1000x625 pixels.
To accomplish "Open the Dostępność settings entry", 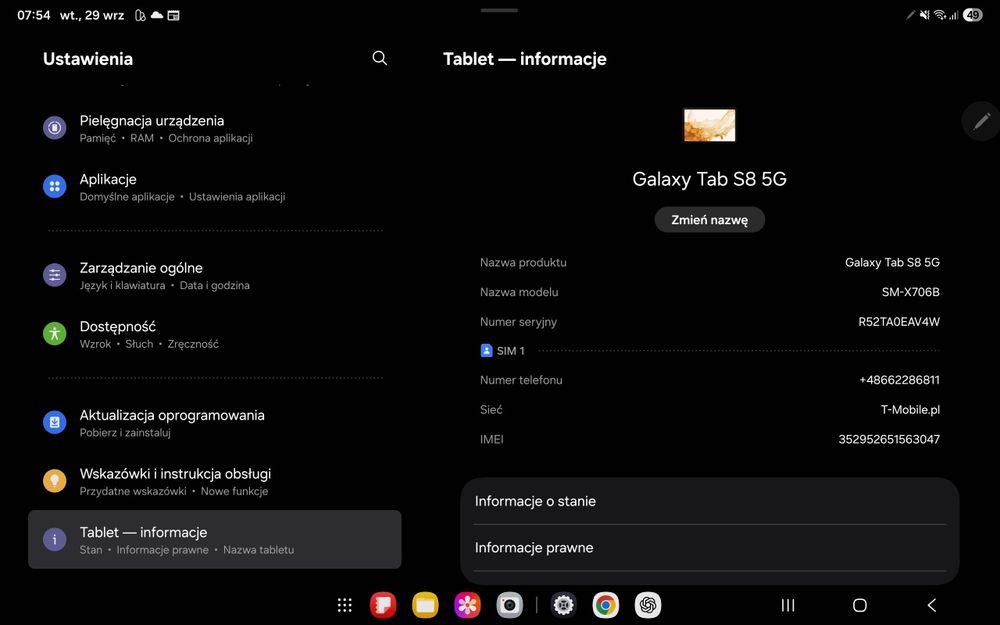I will coord(214,334).
